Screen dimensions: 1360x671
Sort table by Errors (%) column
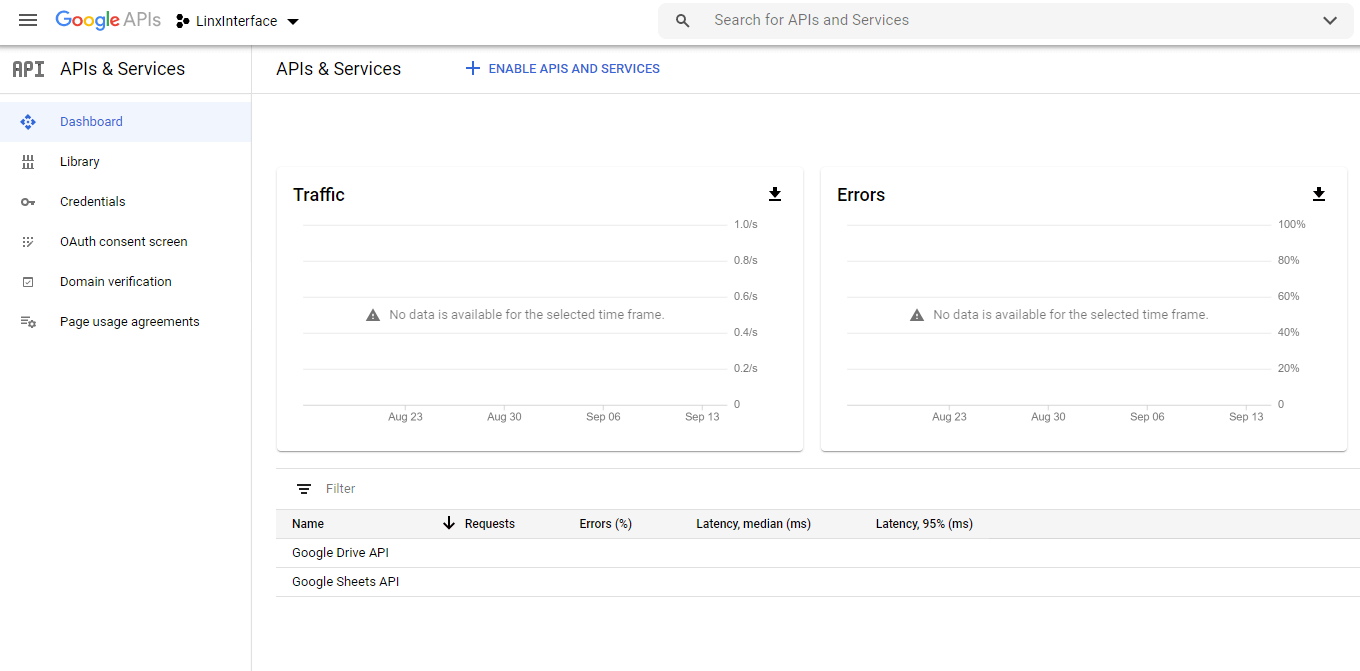click(x=606, y=524)
